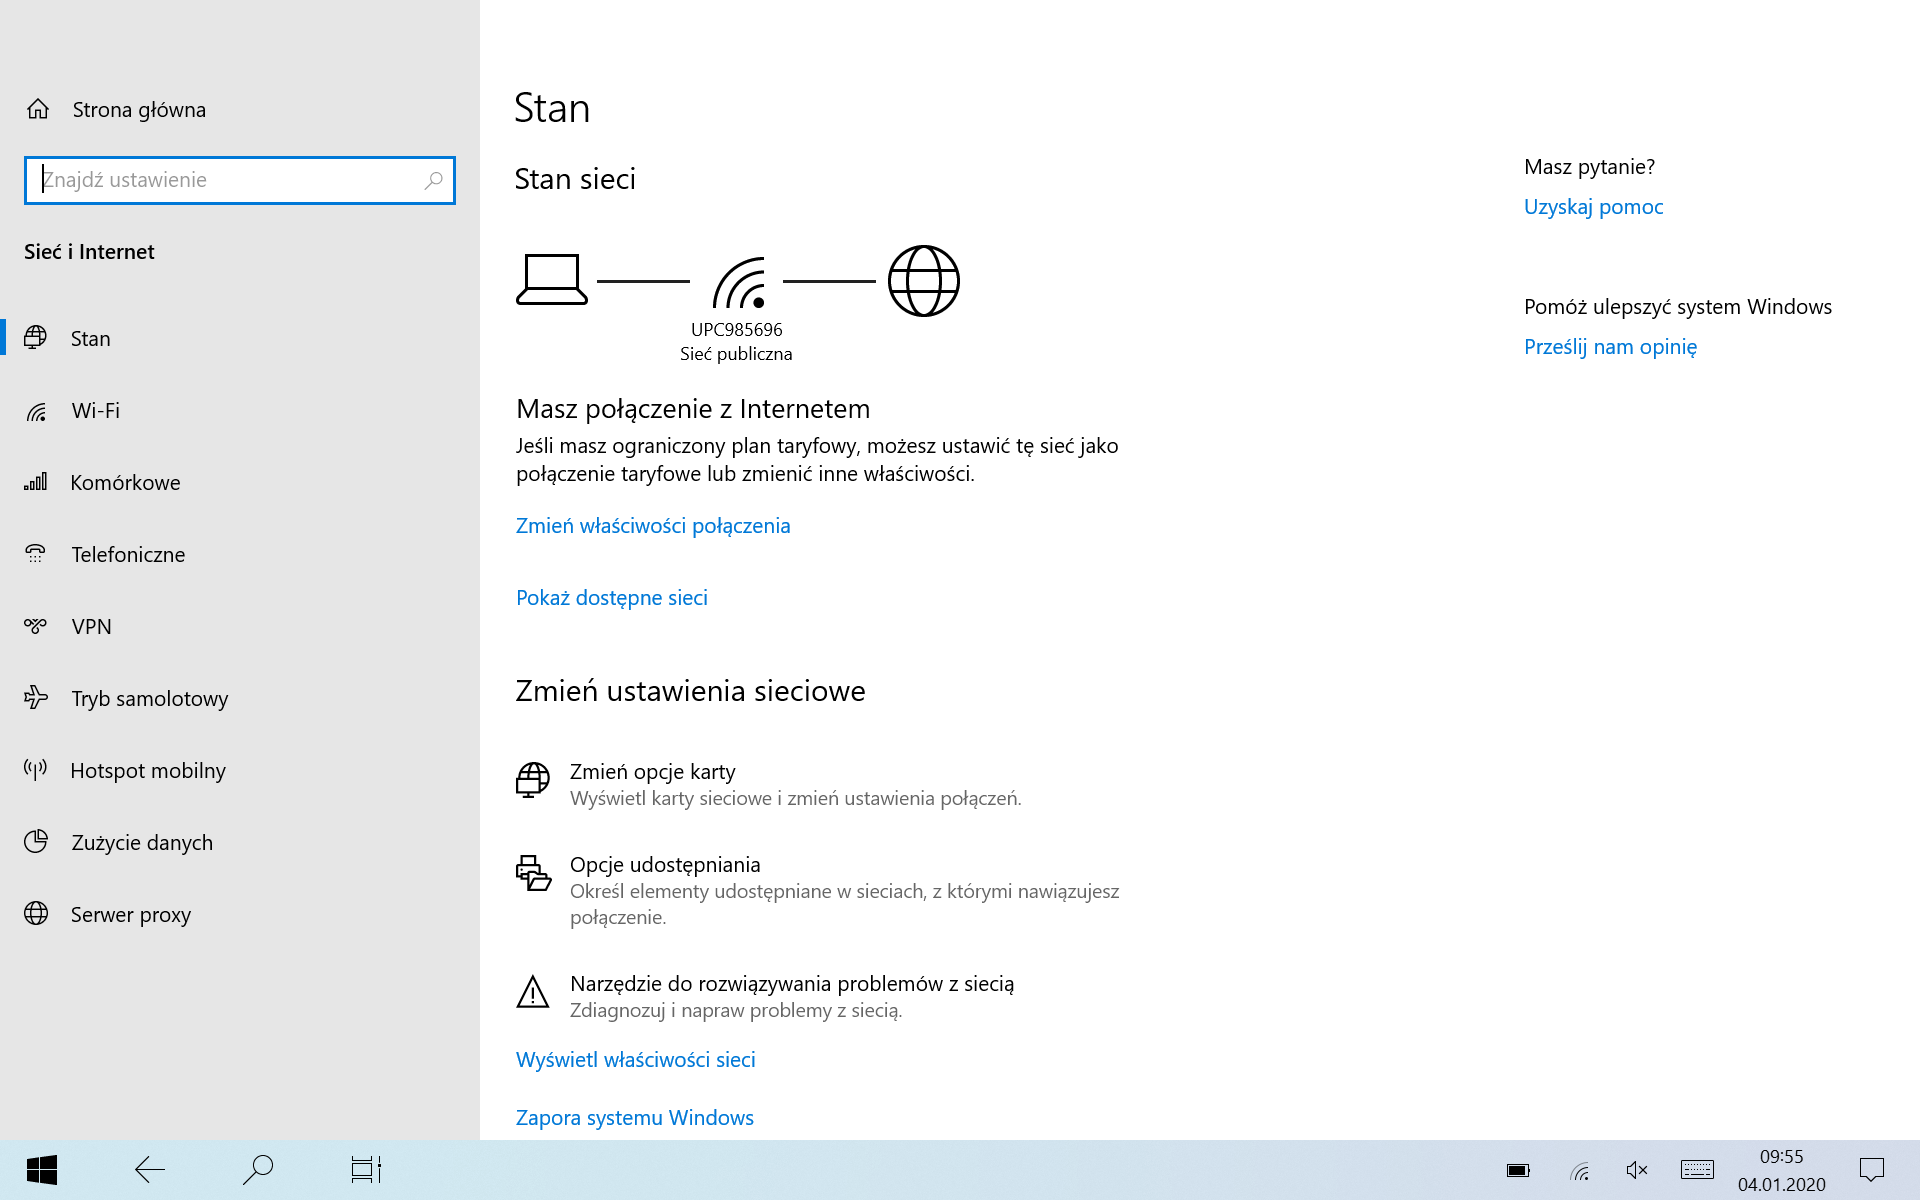
Task: Click the Zużycie danych pie chart icon
Action: [x=36, y=842]
